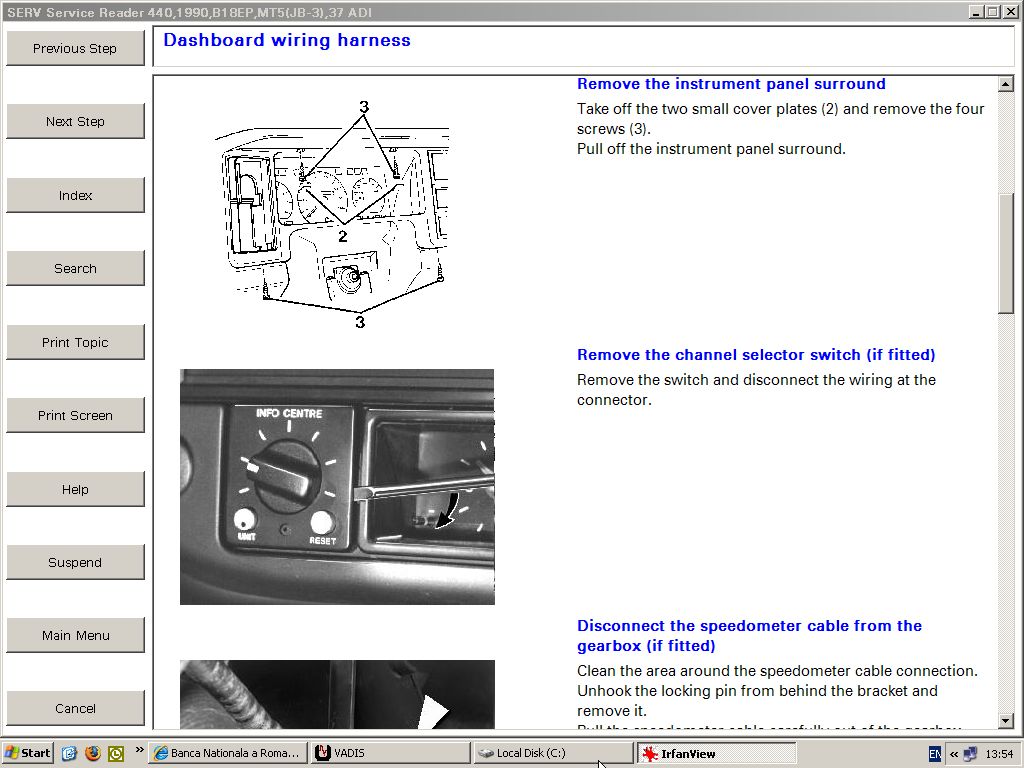Switch to the IrfanView taskbar button
This screenshot has width=1024, height=768.
(715, 753)
